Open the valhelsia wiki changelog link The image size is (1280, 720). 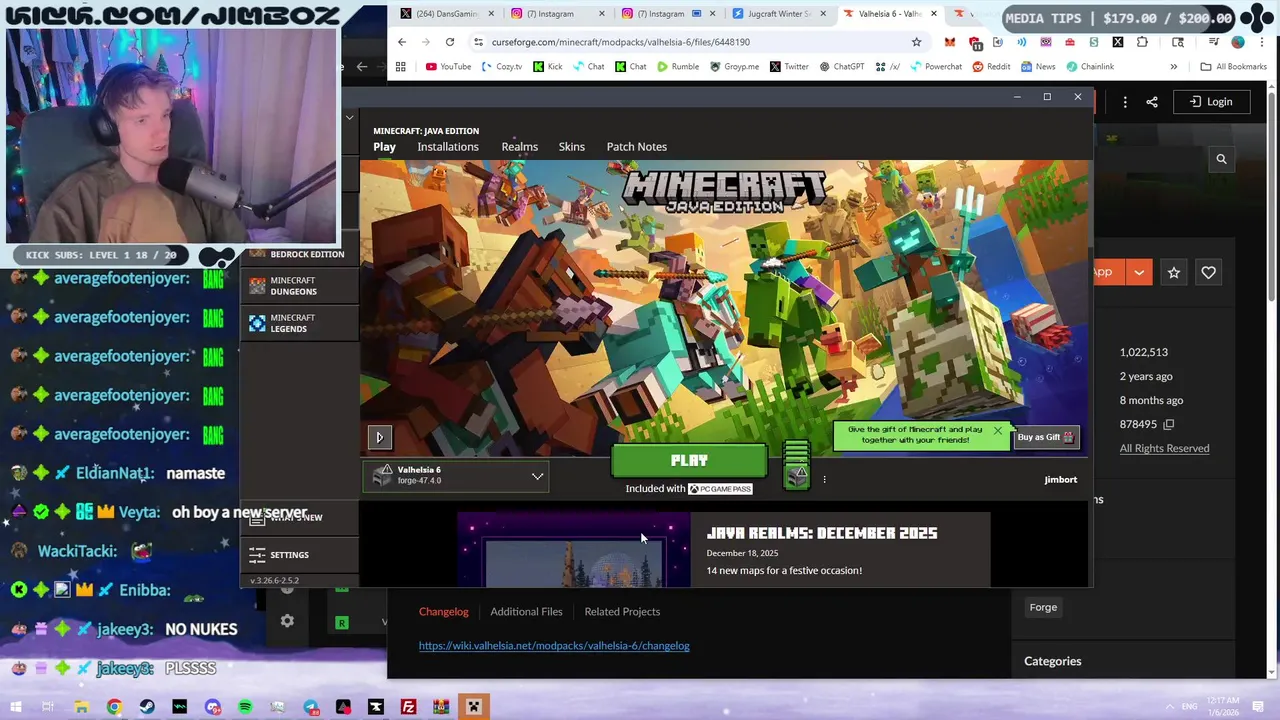[x=554, y=646]
